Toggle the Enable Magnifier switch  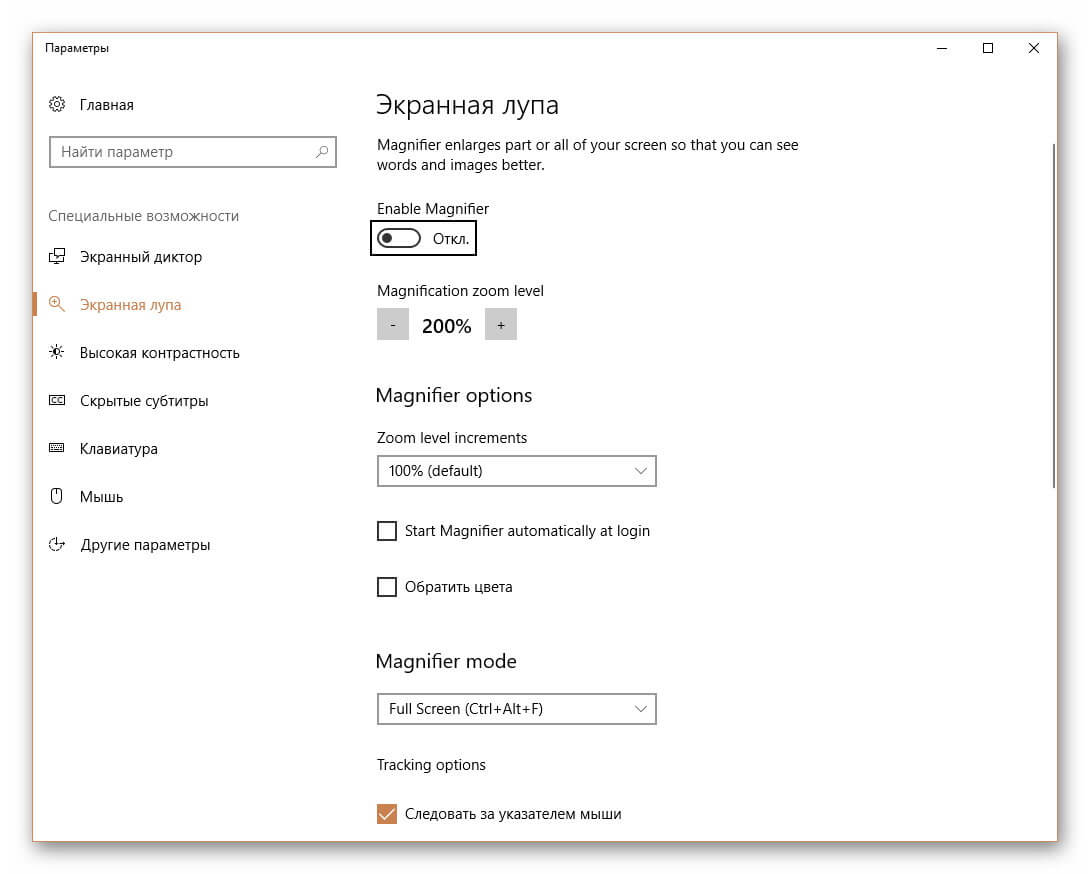pyautogui.click(x=399, y=239)
